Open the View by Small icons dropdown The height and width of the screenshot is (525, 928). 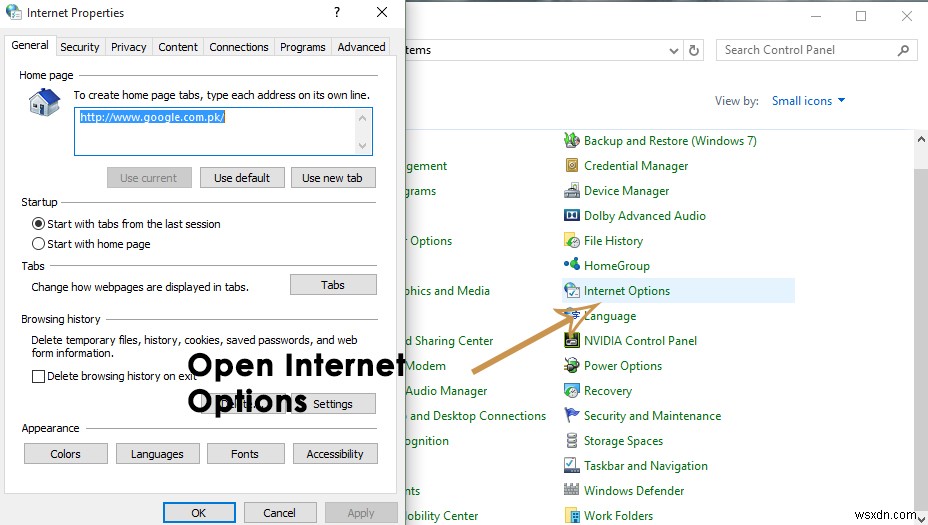pyautogui.click(x=808, y=101)
